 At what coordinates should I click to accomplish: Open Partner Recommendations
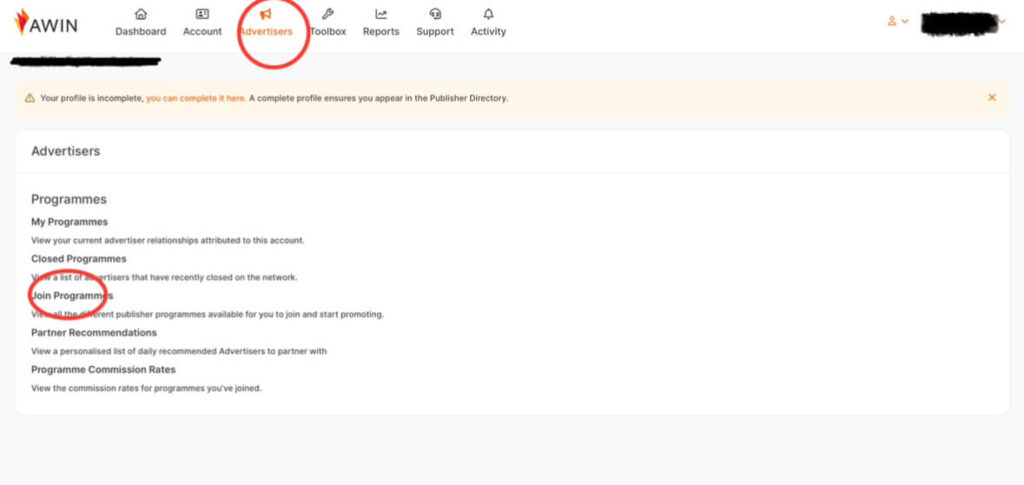tap(94, 332)
